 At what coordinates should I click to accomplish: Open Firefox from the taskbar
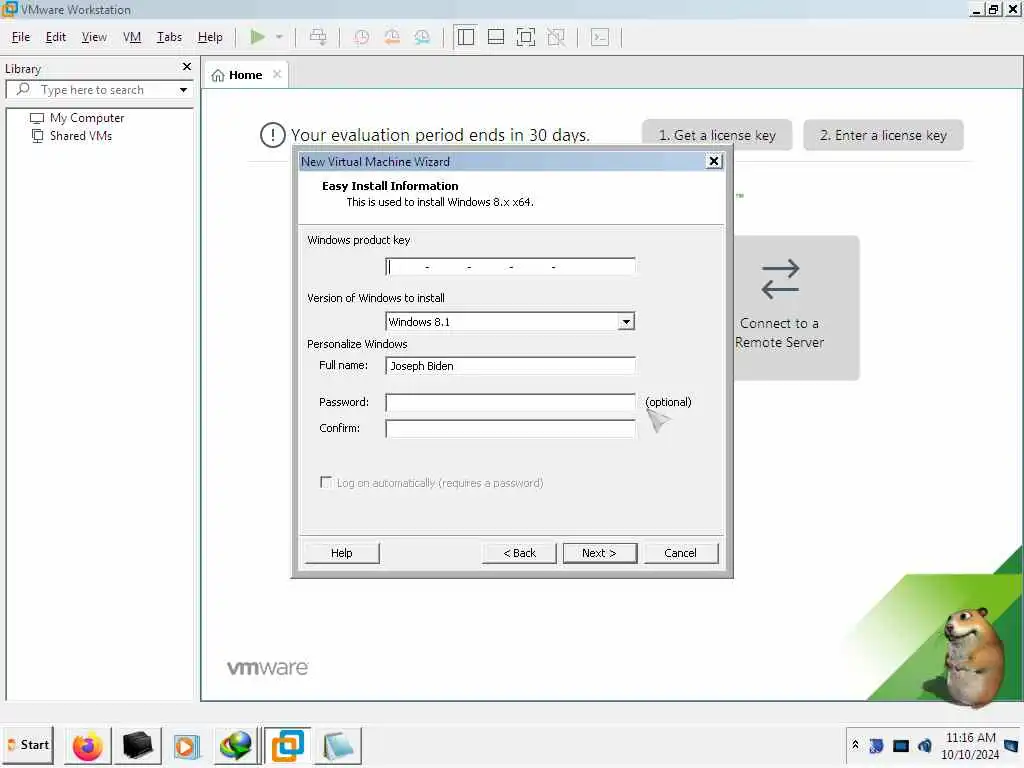point(88,746)
